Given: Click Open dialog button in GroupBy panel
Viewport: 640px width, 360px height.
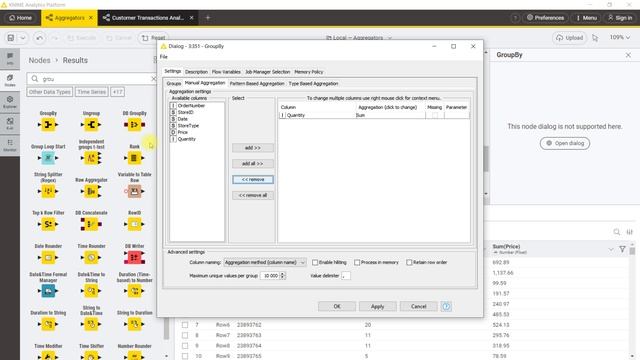Looking at the screenshot, I should click(x=565, y=143).
